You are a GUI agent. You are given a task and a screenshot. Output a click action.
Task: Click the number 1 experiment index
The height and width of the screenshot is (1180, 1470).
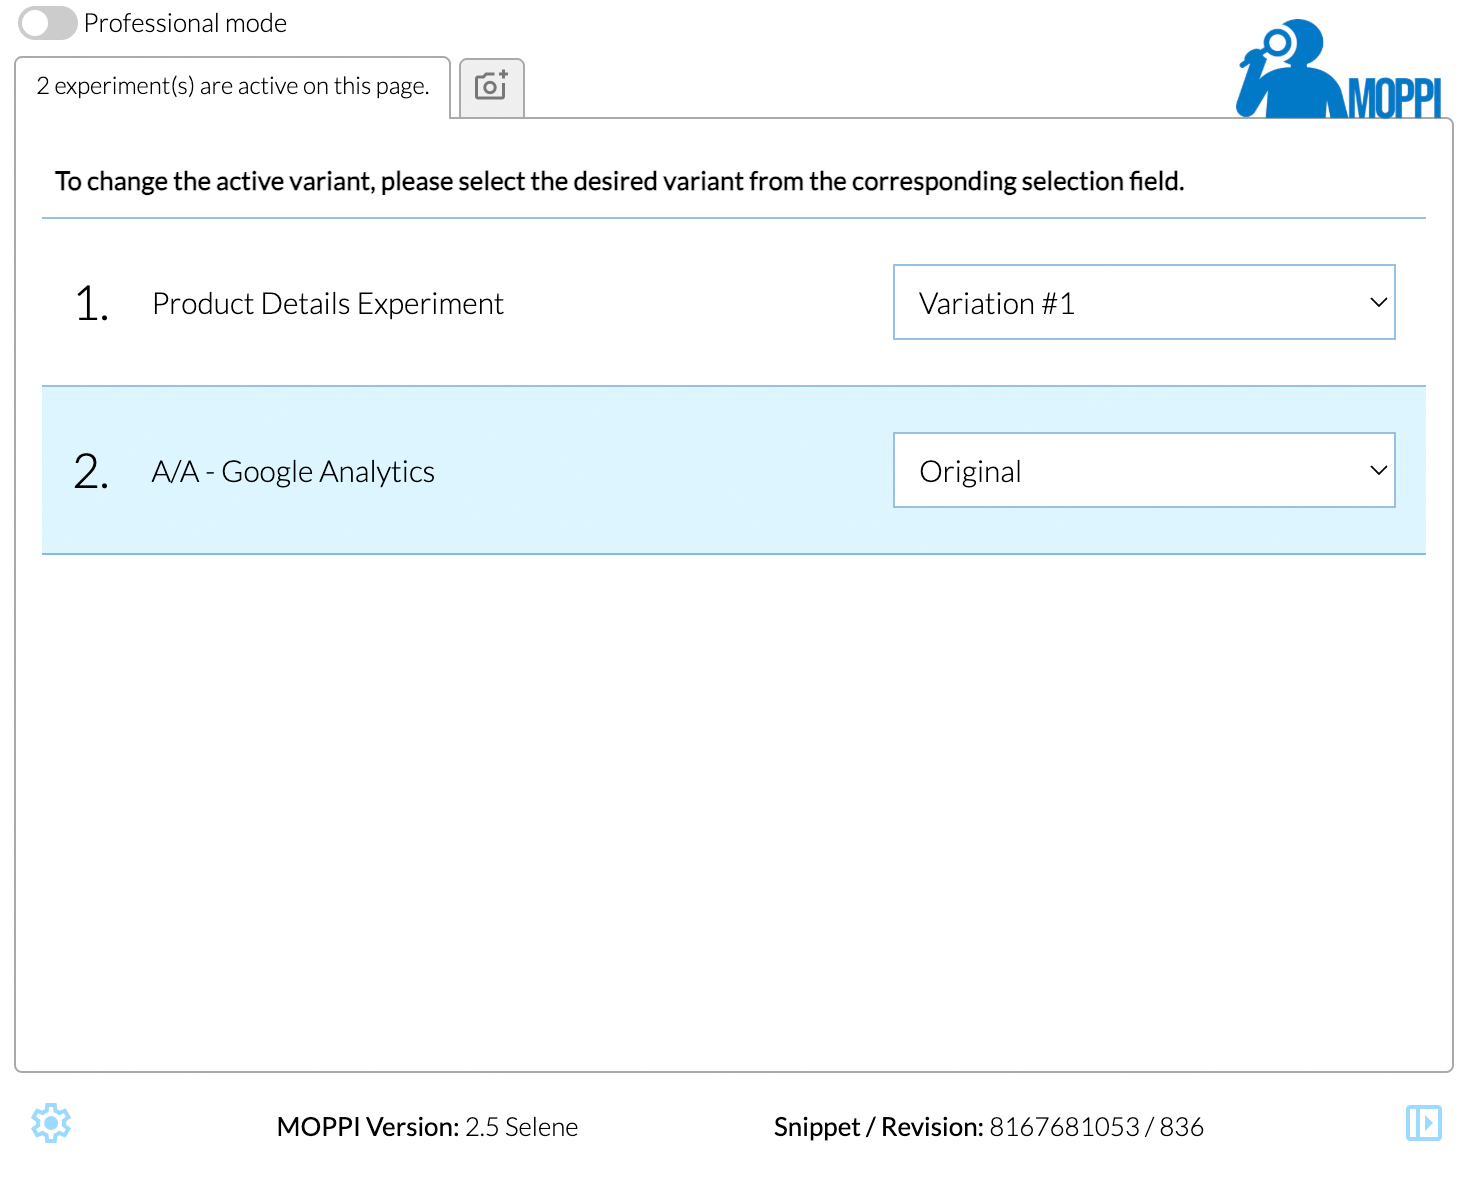[x=91, y=304]
